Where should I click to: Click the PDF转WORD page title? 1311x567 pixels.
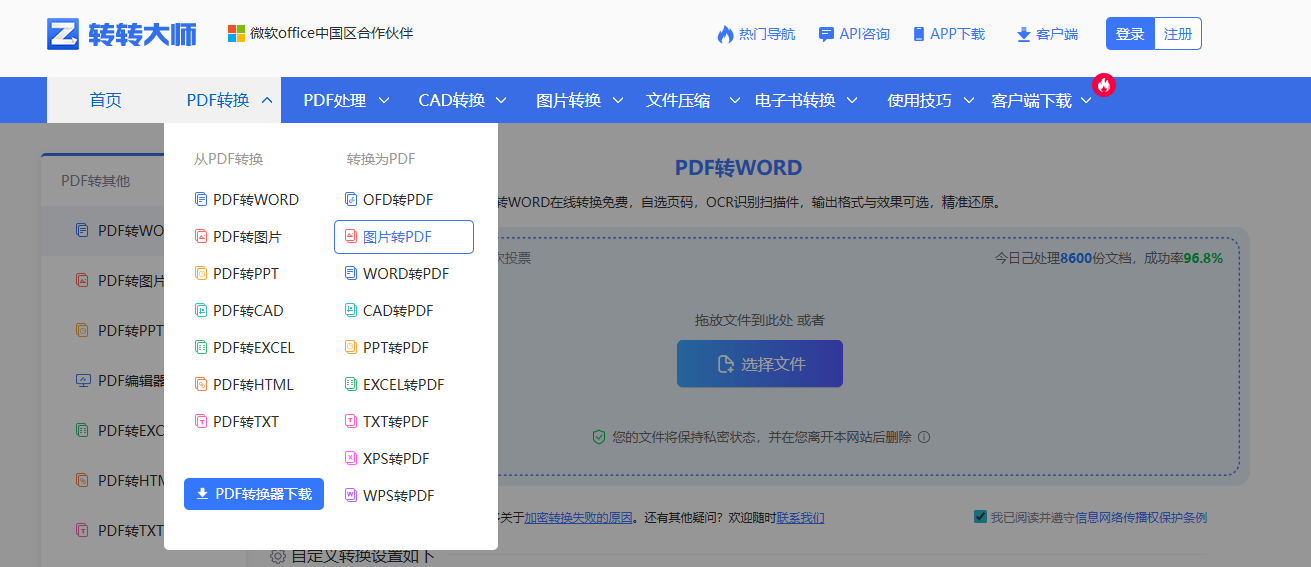click(738, 168)
